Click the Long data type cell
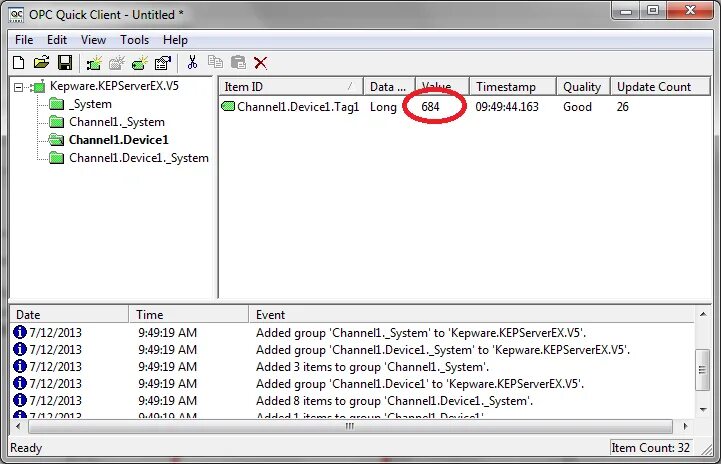The width and height of the screenshot is (721, 464). 383,107
